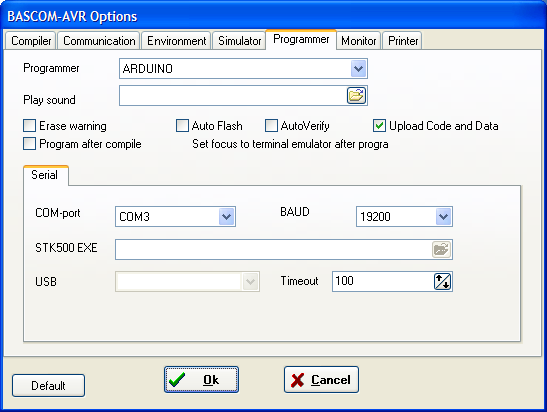Viewport: 547px width, 412px height.
Task: Enable the AutoVerify checkbox
Action: (271, 126)
